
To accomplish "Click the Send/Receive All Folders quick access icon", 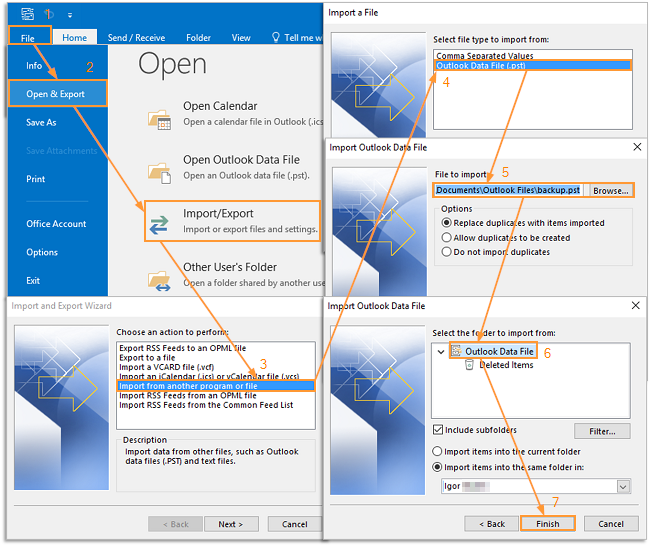I will [28, 14].
